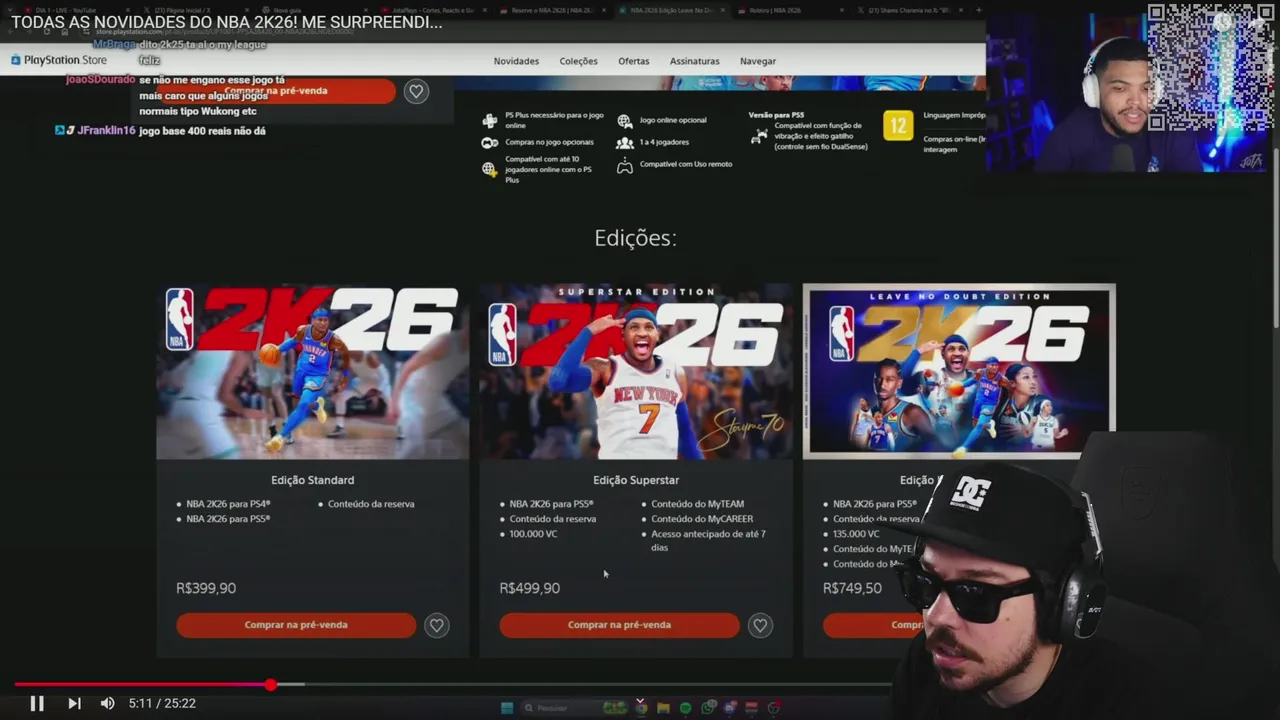Viewport: 1280px width, 720px height.
Task: Click the Remote Play compatible icon
Action: point(624,166)
